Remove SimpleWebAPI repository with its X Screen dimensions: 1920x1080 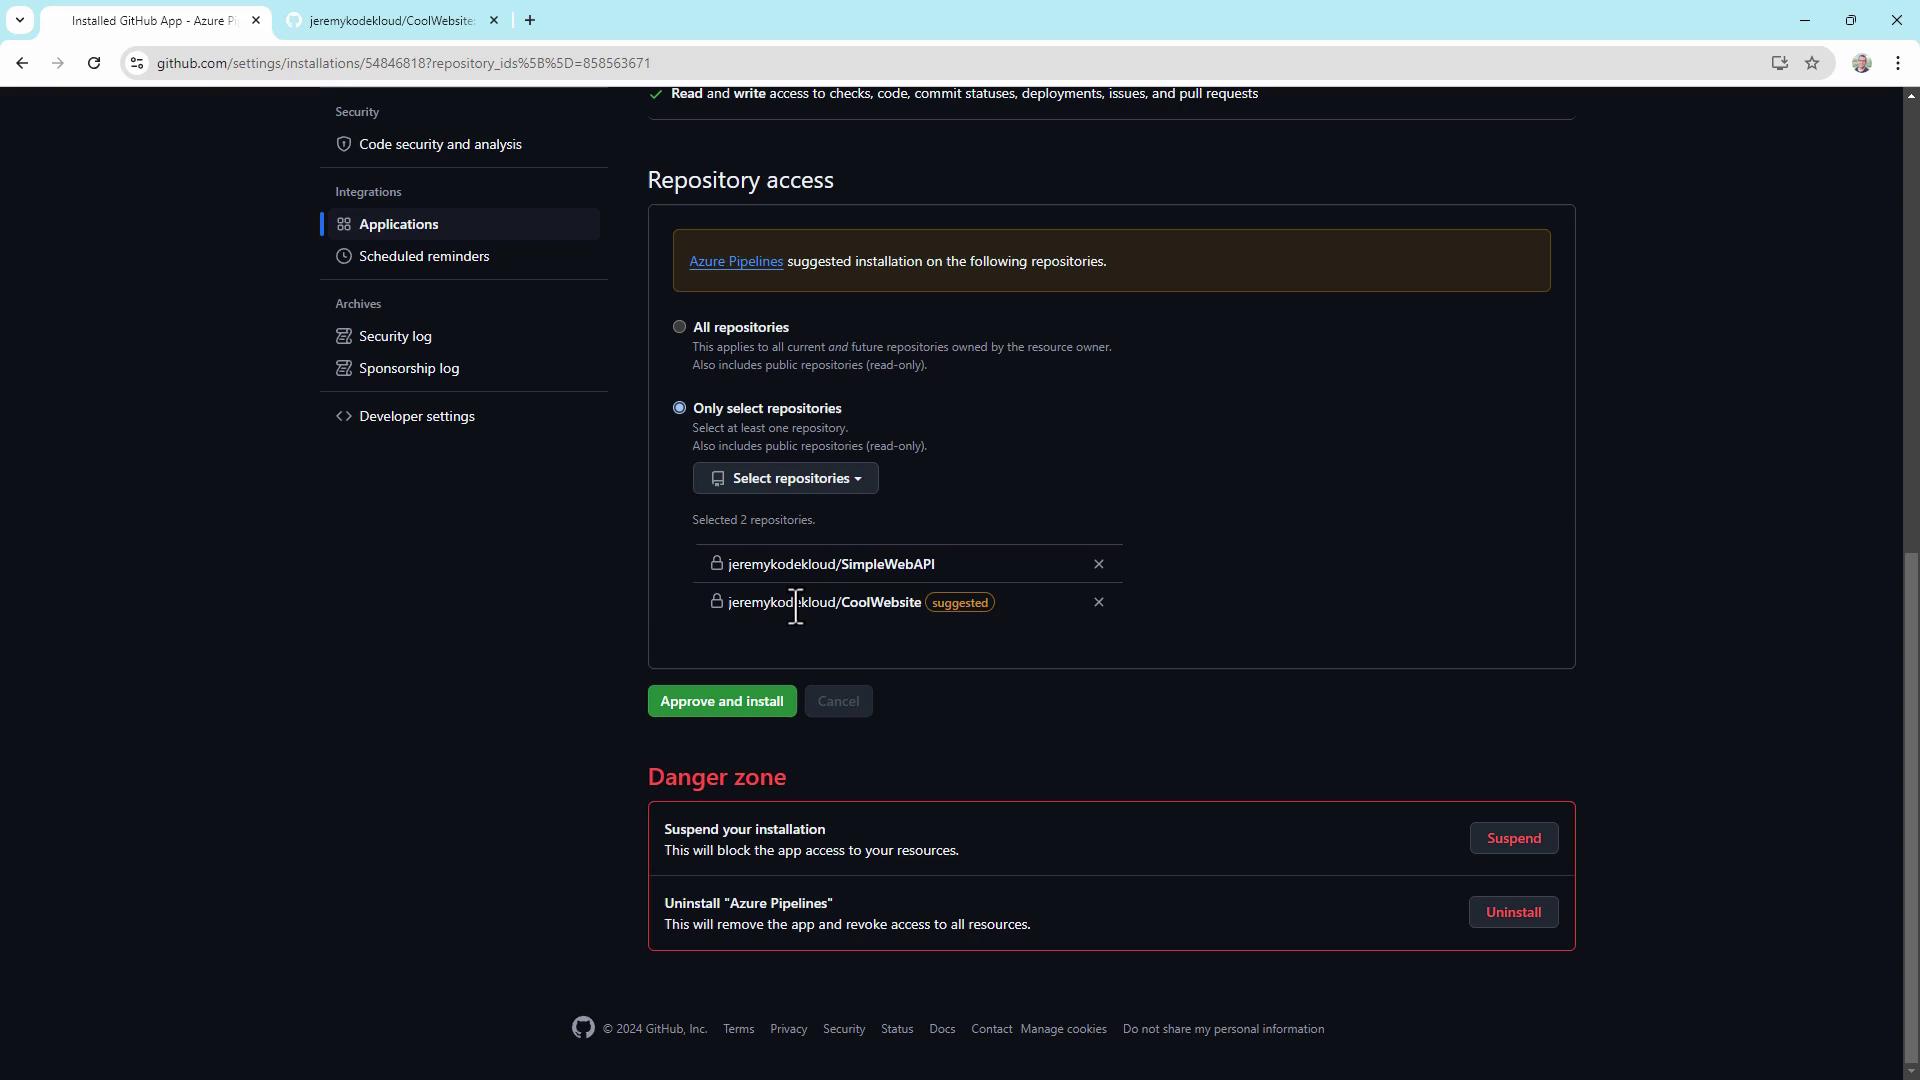[1099, 564]
